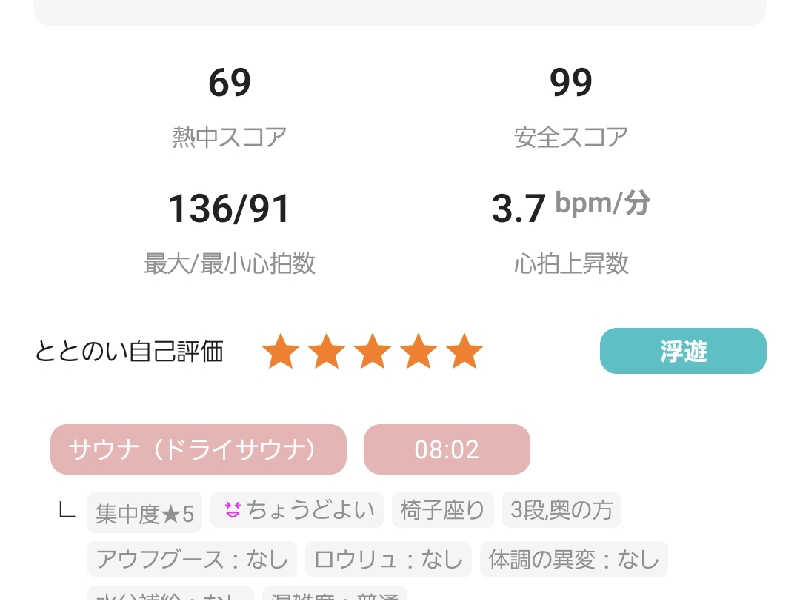
Task: Select the ロウリュ：なし tag
Action: point(388,559)
